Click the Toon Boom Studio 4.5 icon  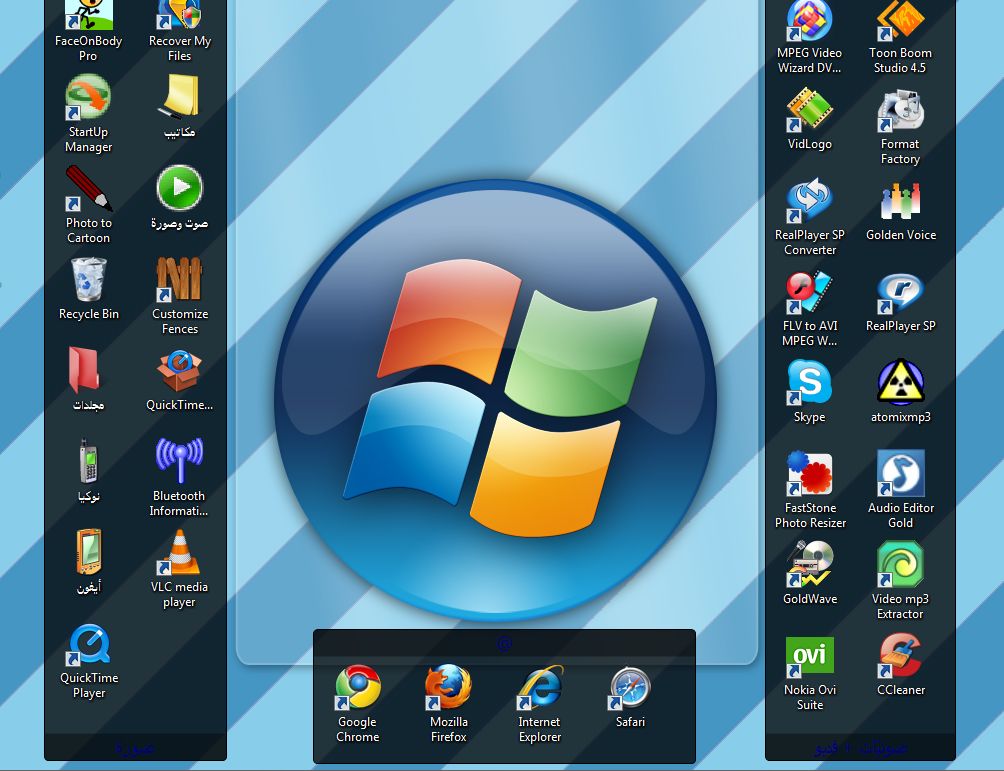[900, 20]
